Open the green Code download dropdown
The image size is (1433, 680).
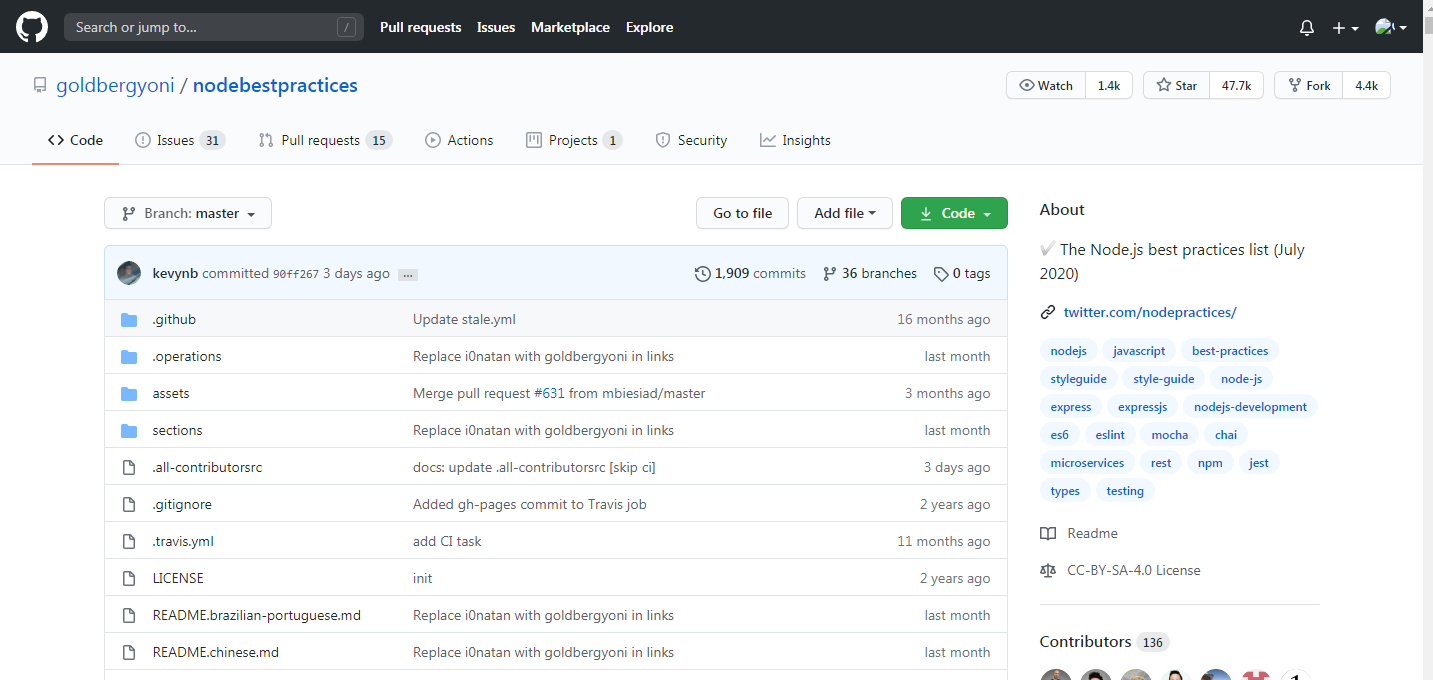(x=954, y=213)
